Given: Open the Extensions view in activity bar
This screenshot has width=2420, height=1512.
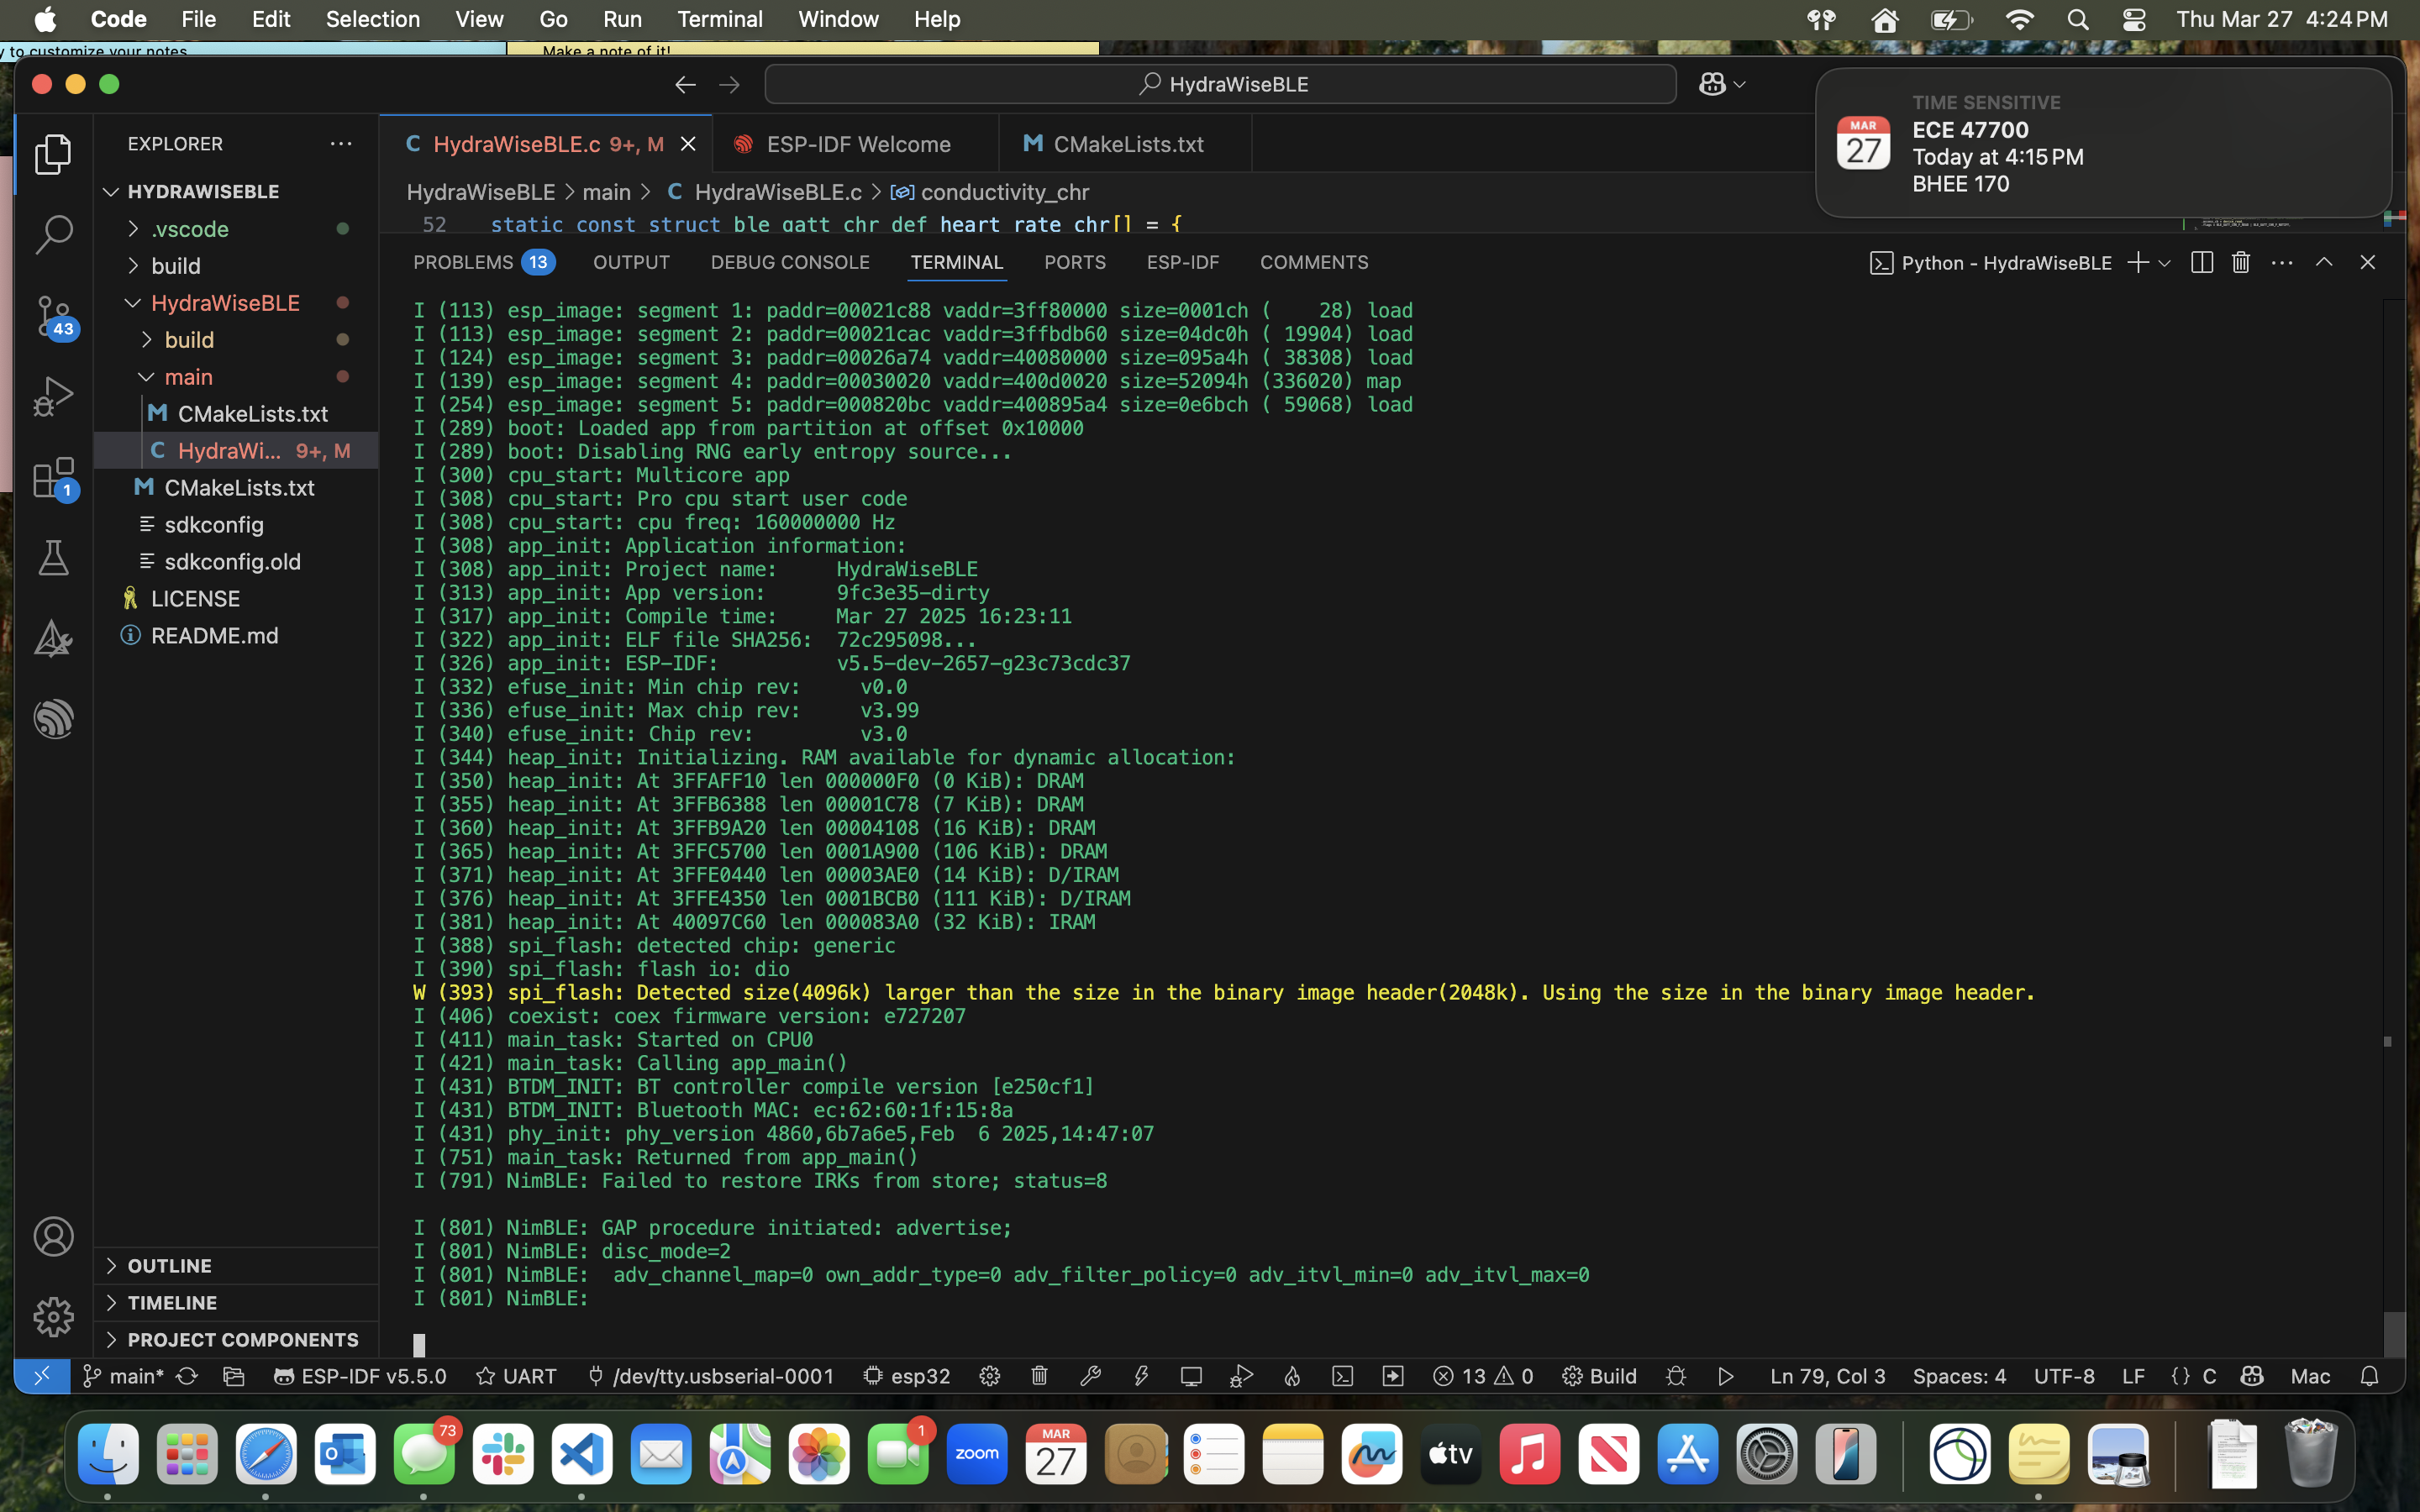Looking at the screenshot, I should point(53,478).
